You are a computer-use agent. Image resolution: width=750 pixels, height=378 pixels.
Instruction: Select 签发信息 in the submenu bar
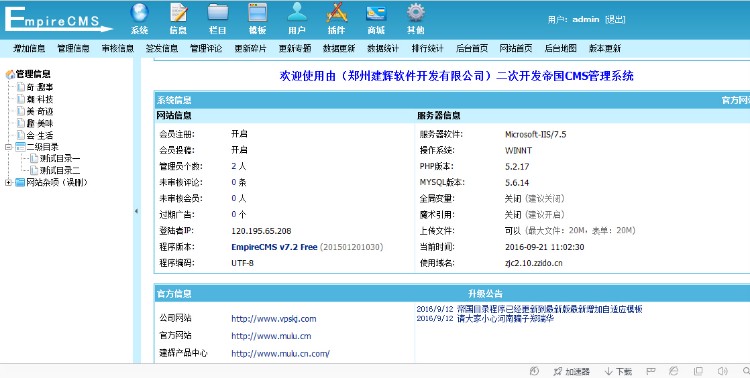coord(162,48)
